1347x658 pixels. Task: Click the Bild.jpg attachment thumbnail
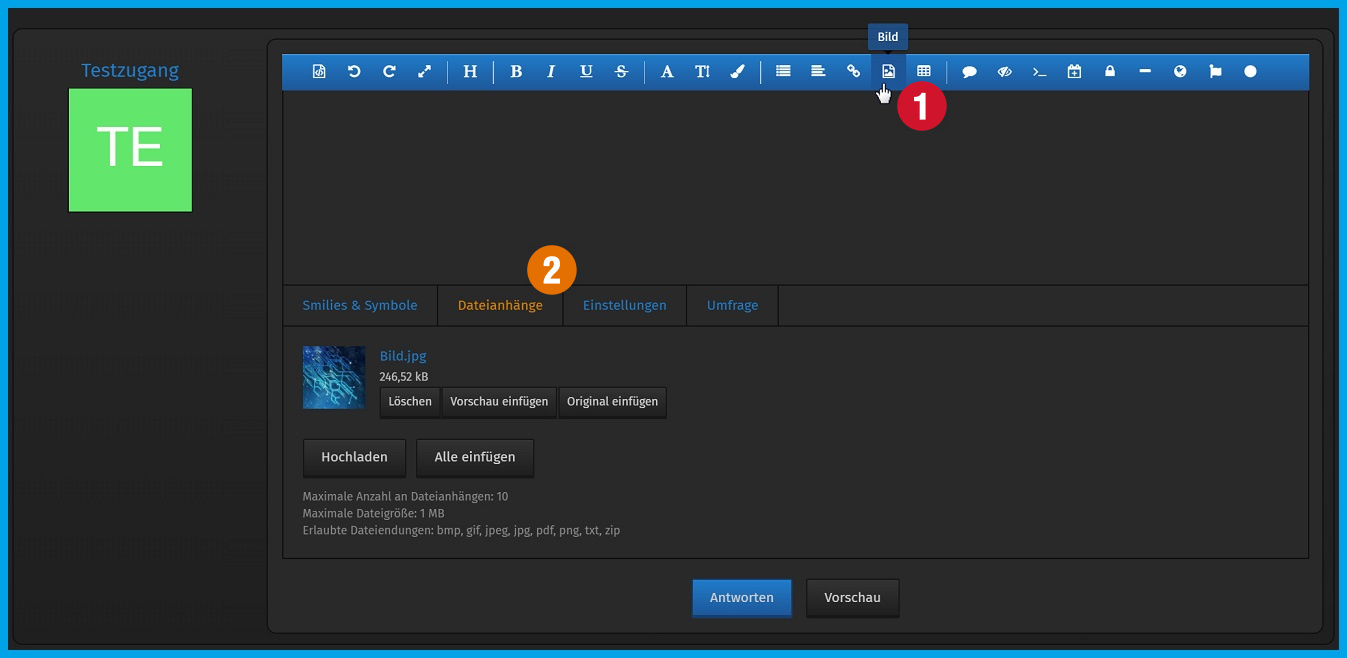coord(334,377)
